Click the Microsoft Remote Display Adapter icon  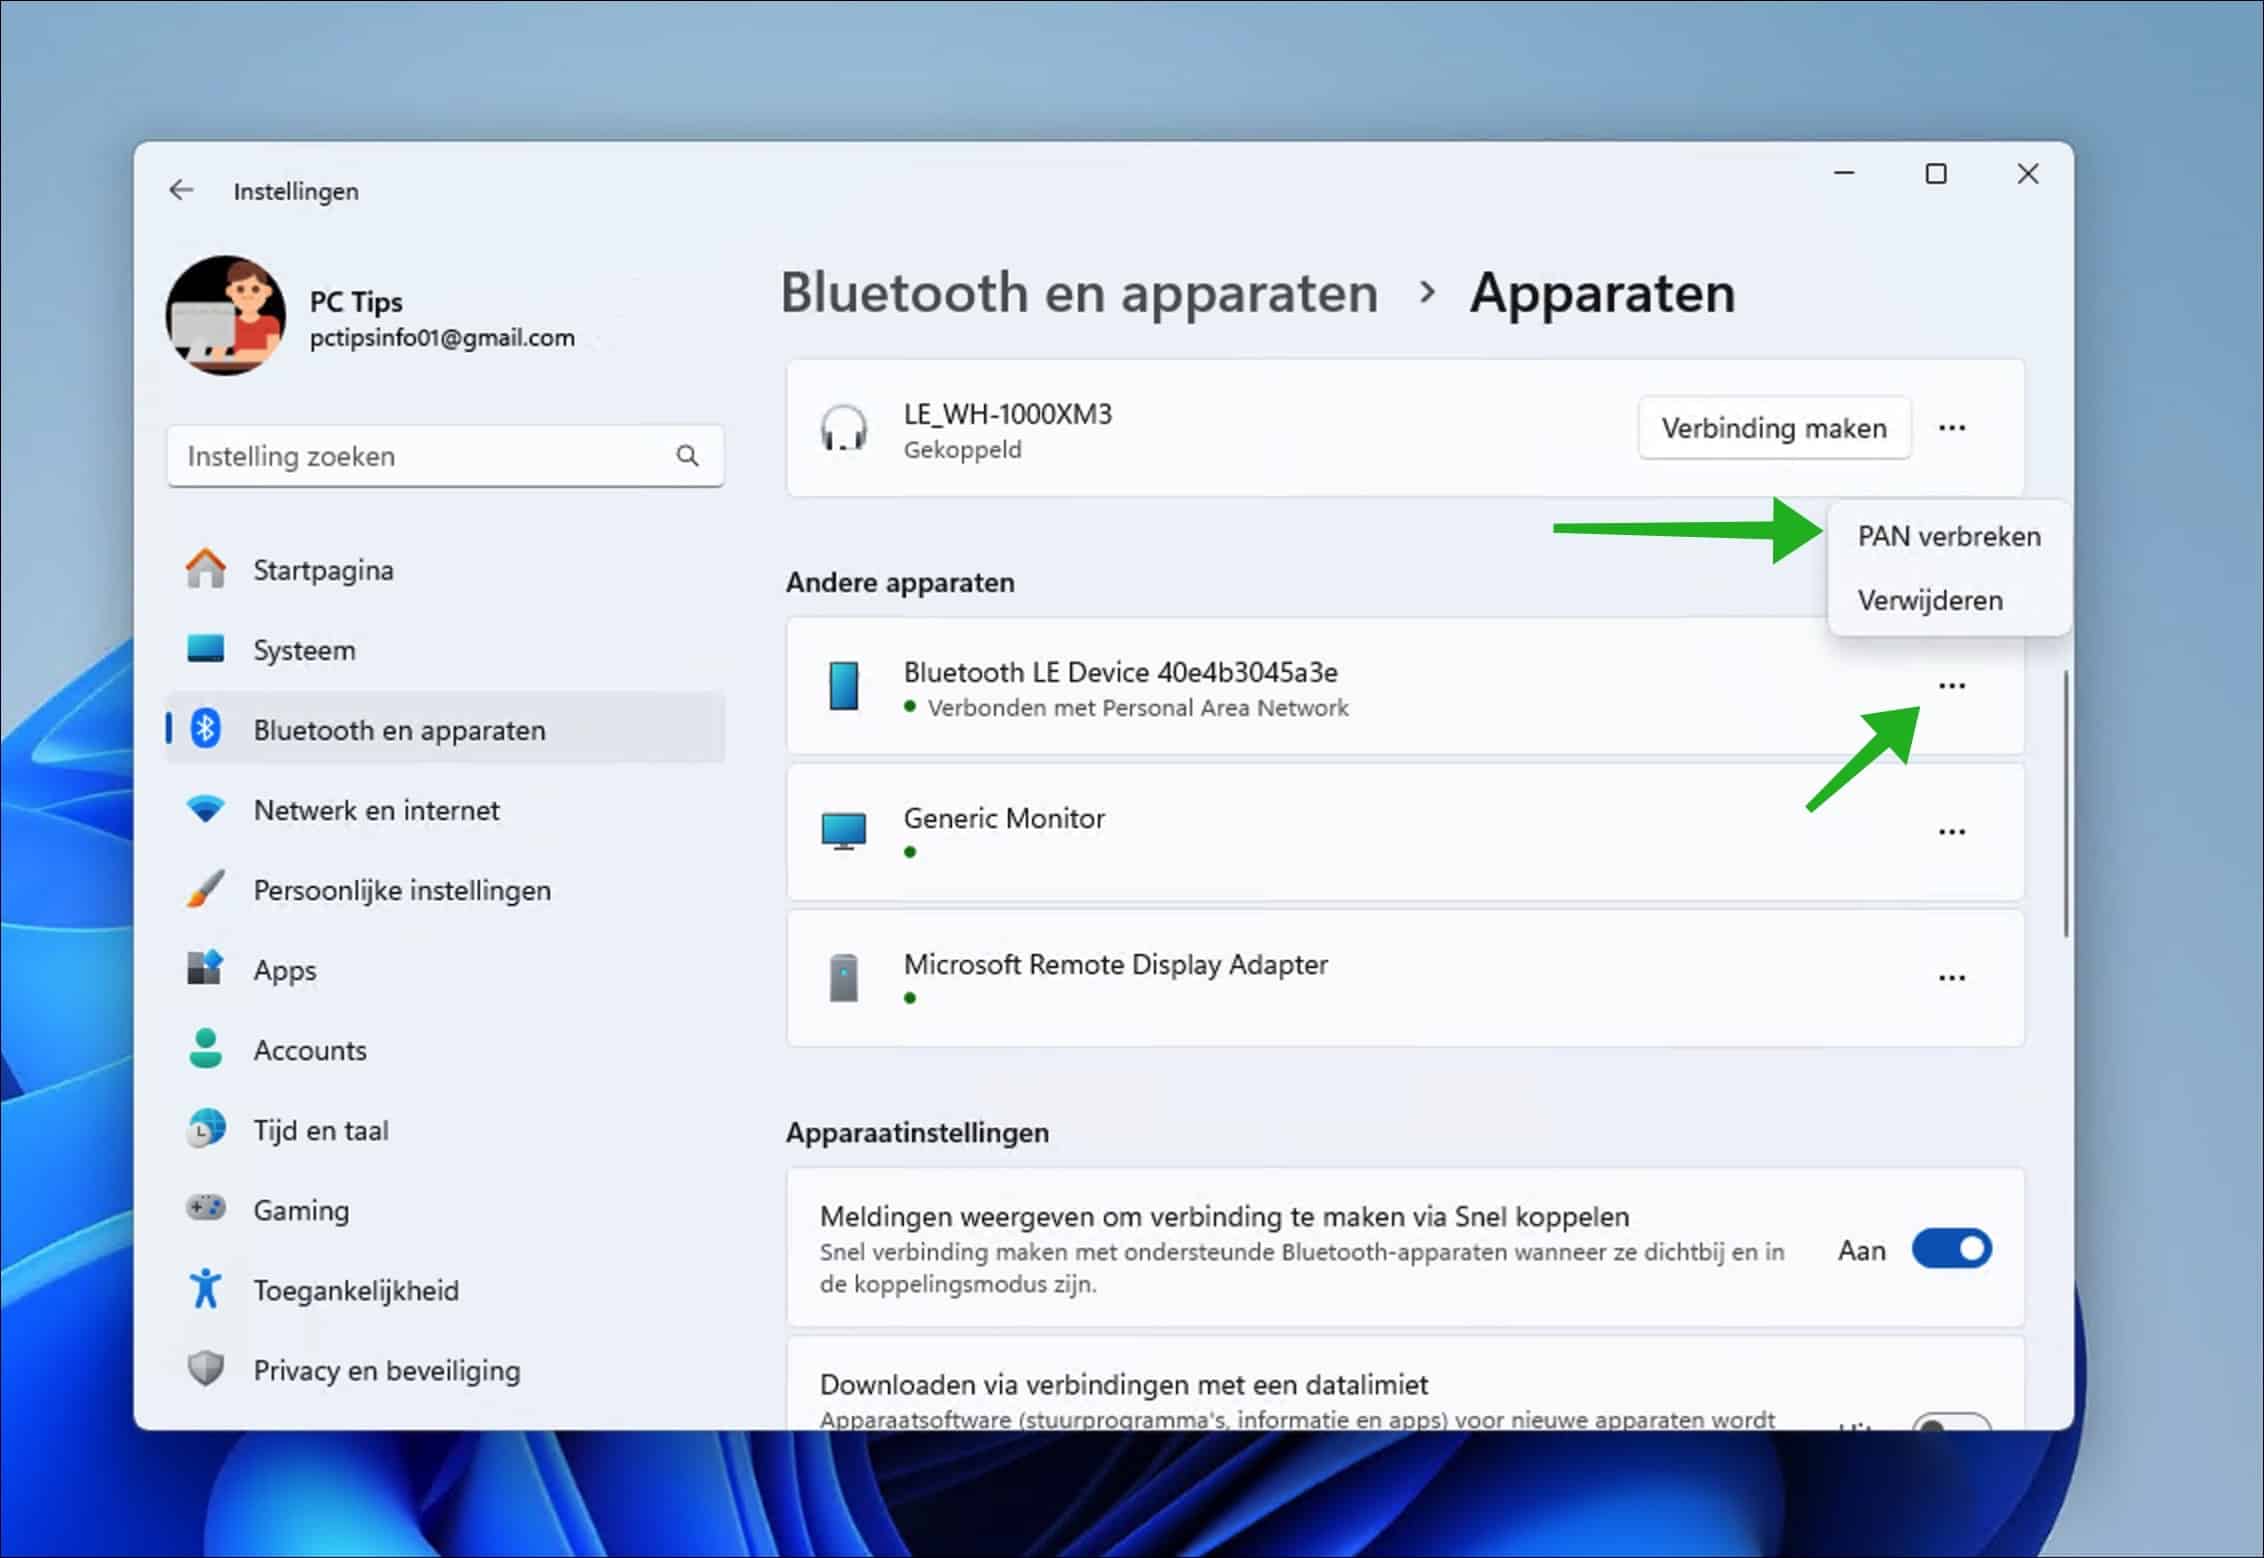pos(845,977)
